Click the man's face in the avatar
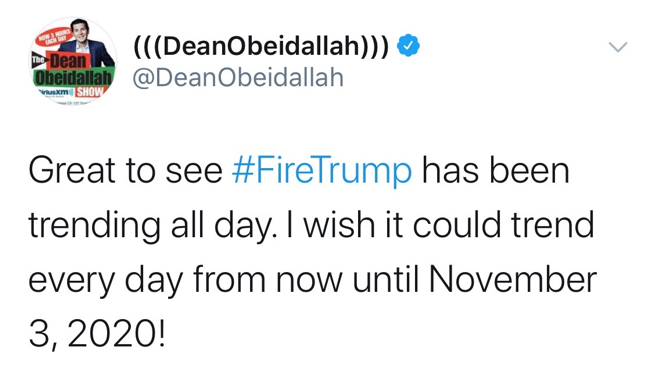This screenshot has width=654, height=367. (x=79, y=30)
